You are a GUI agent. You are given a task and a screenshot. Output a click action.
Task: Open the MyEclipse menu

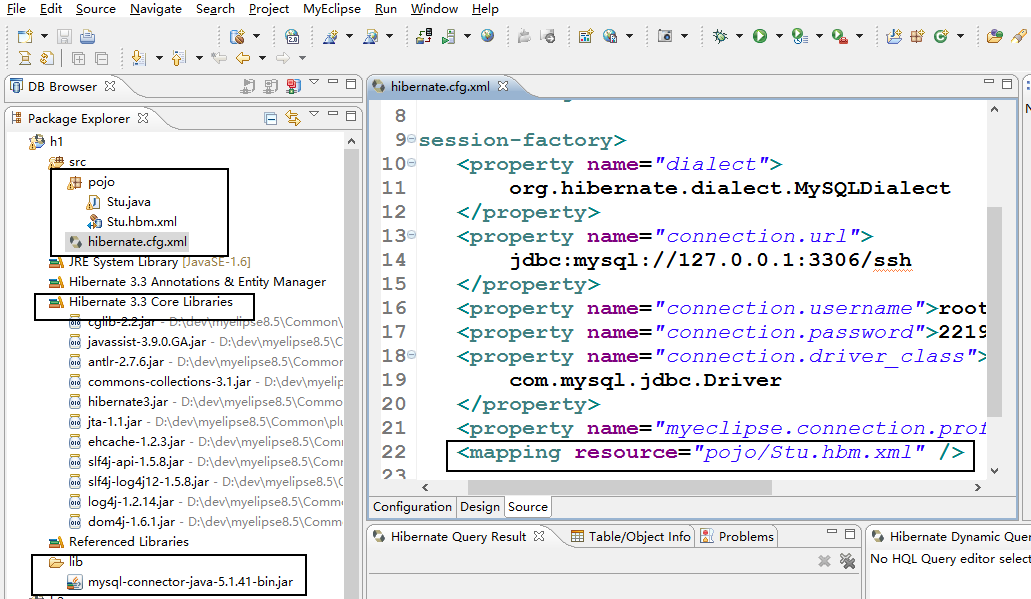click(332, 9)
